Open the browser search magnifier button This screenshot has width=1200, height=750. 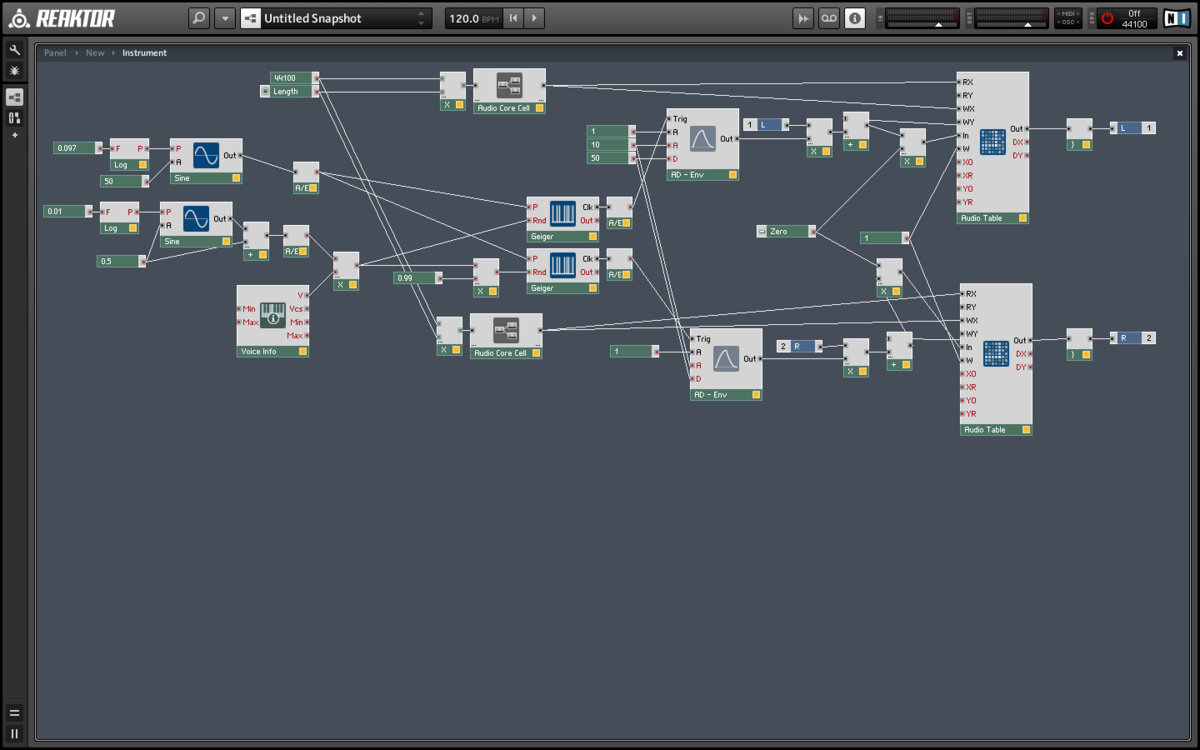199,18
